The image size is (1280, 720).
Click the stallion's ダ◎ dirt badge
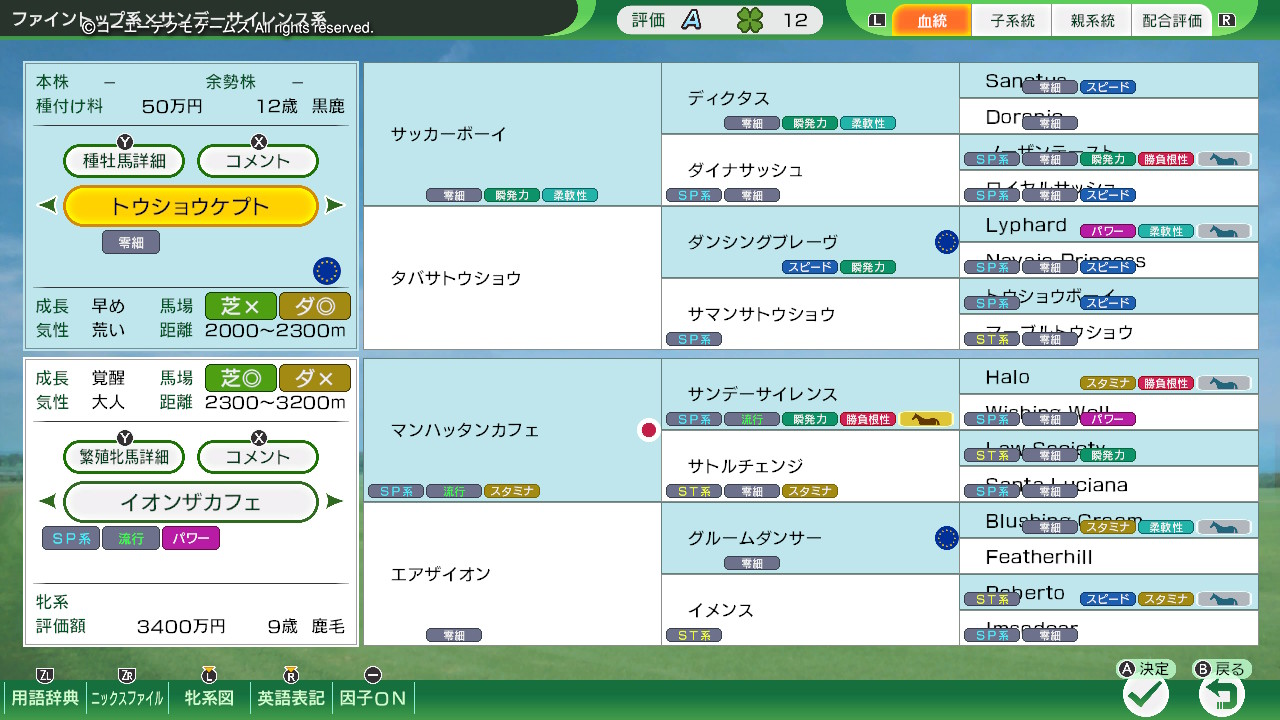point(315,306)
